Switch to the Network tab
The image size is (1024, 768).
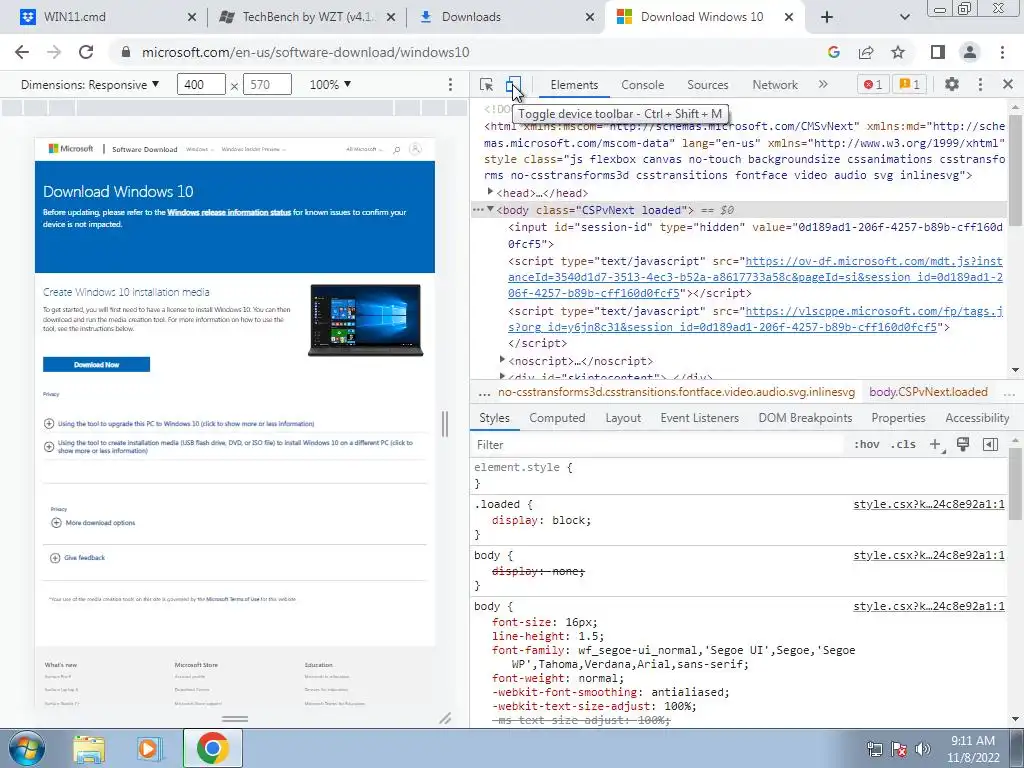click(775, 84)
